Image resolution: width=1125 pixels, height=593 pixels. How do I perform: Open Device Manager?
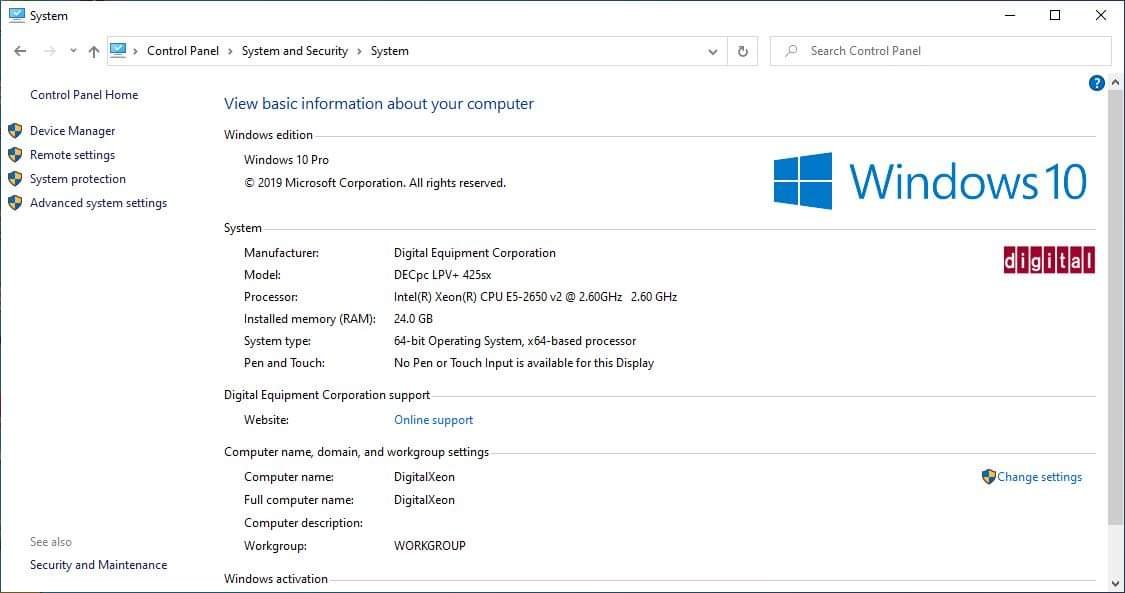(72, 131)
